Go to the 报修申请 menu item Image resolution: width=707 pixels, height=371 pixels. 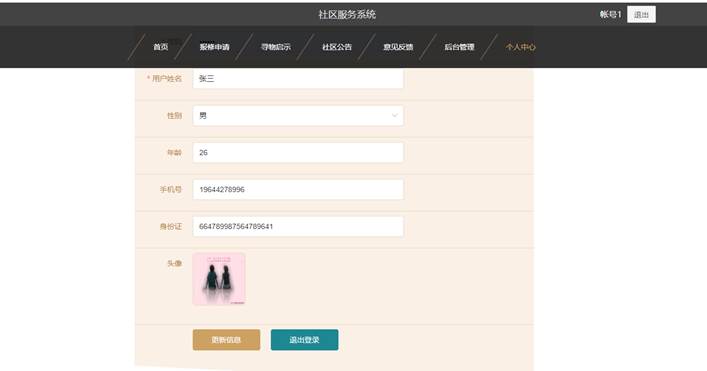[215, 47]
